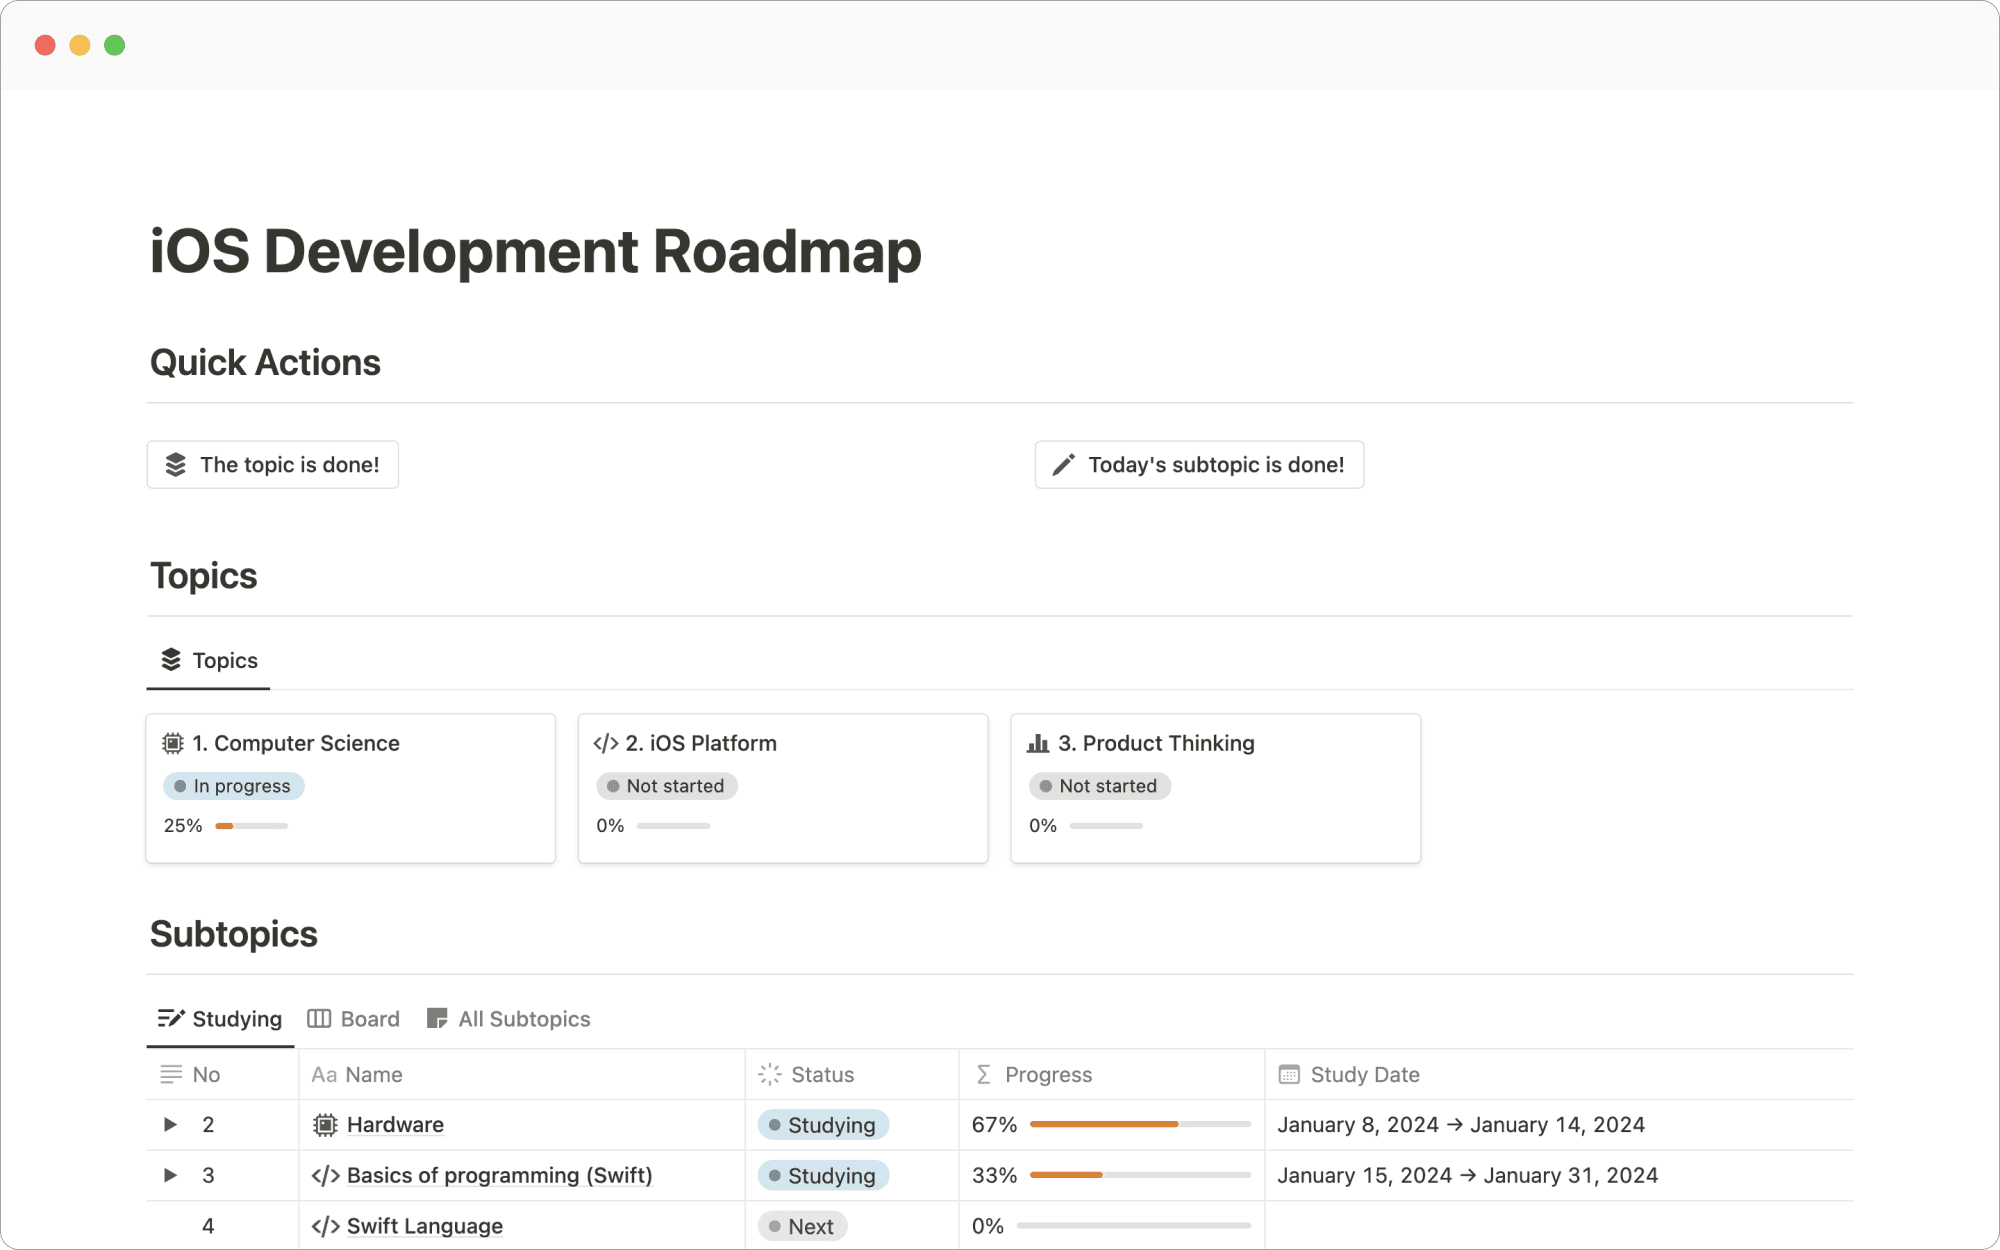2000x1250 pixels.
Task: Click the progress bar on the Computer Science card
Action: coord(251,826)
